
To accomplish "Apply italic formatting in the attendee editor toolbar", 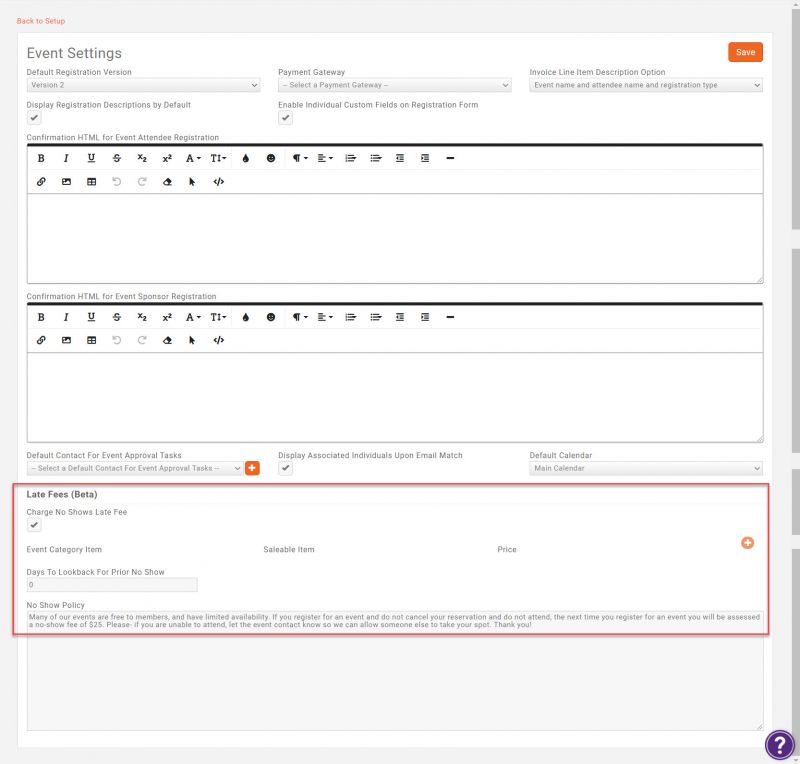I will [65, 157].
